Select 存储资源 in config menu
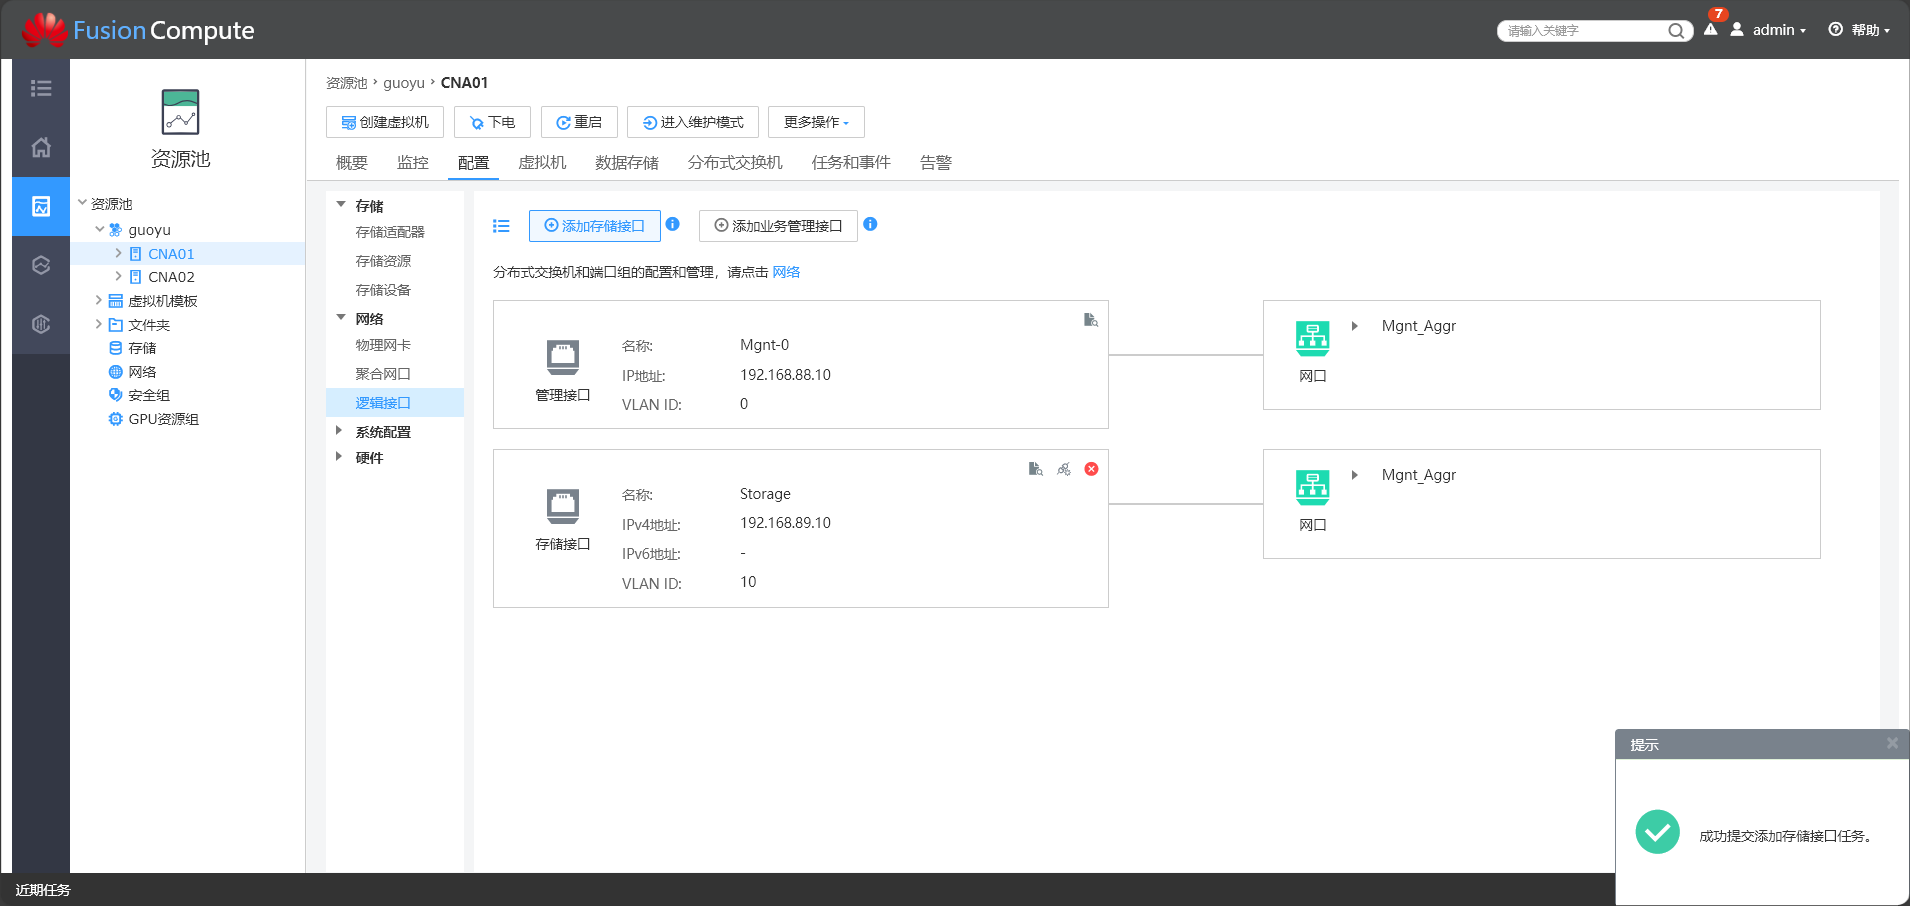The height and width of the screenshot is (906, 1910). (x=383, y=261)
